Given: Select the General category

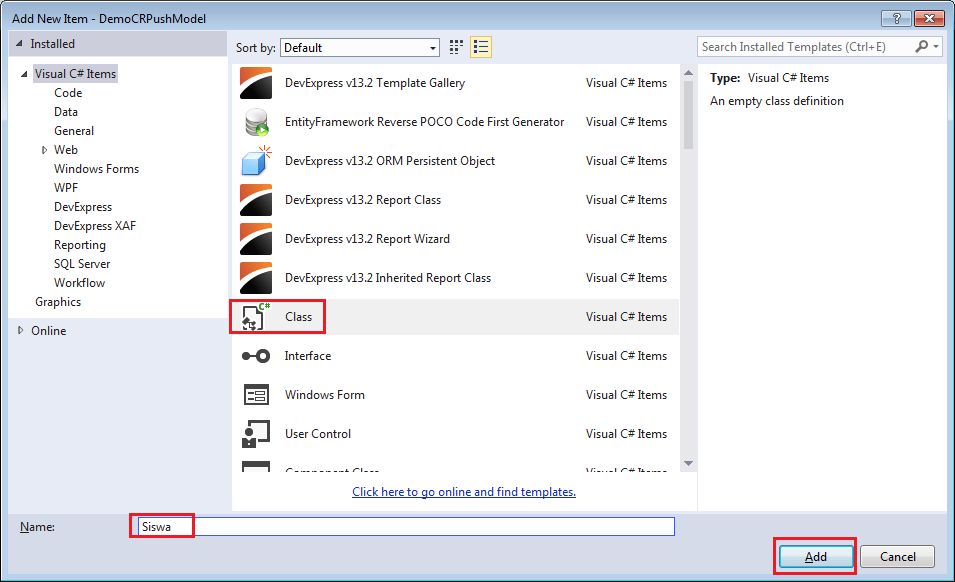Looking at the screenshot, I should (74, 130).
